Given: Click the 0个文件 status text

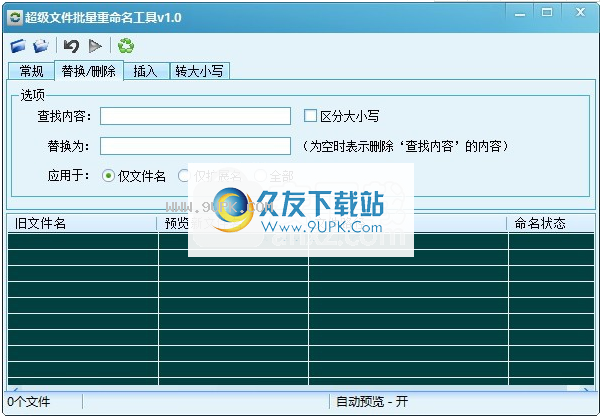Looking at the screenshot, I should click(29, 402).
